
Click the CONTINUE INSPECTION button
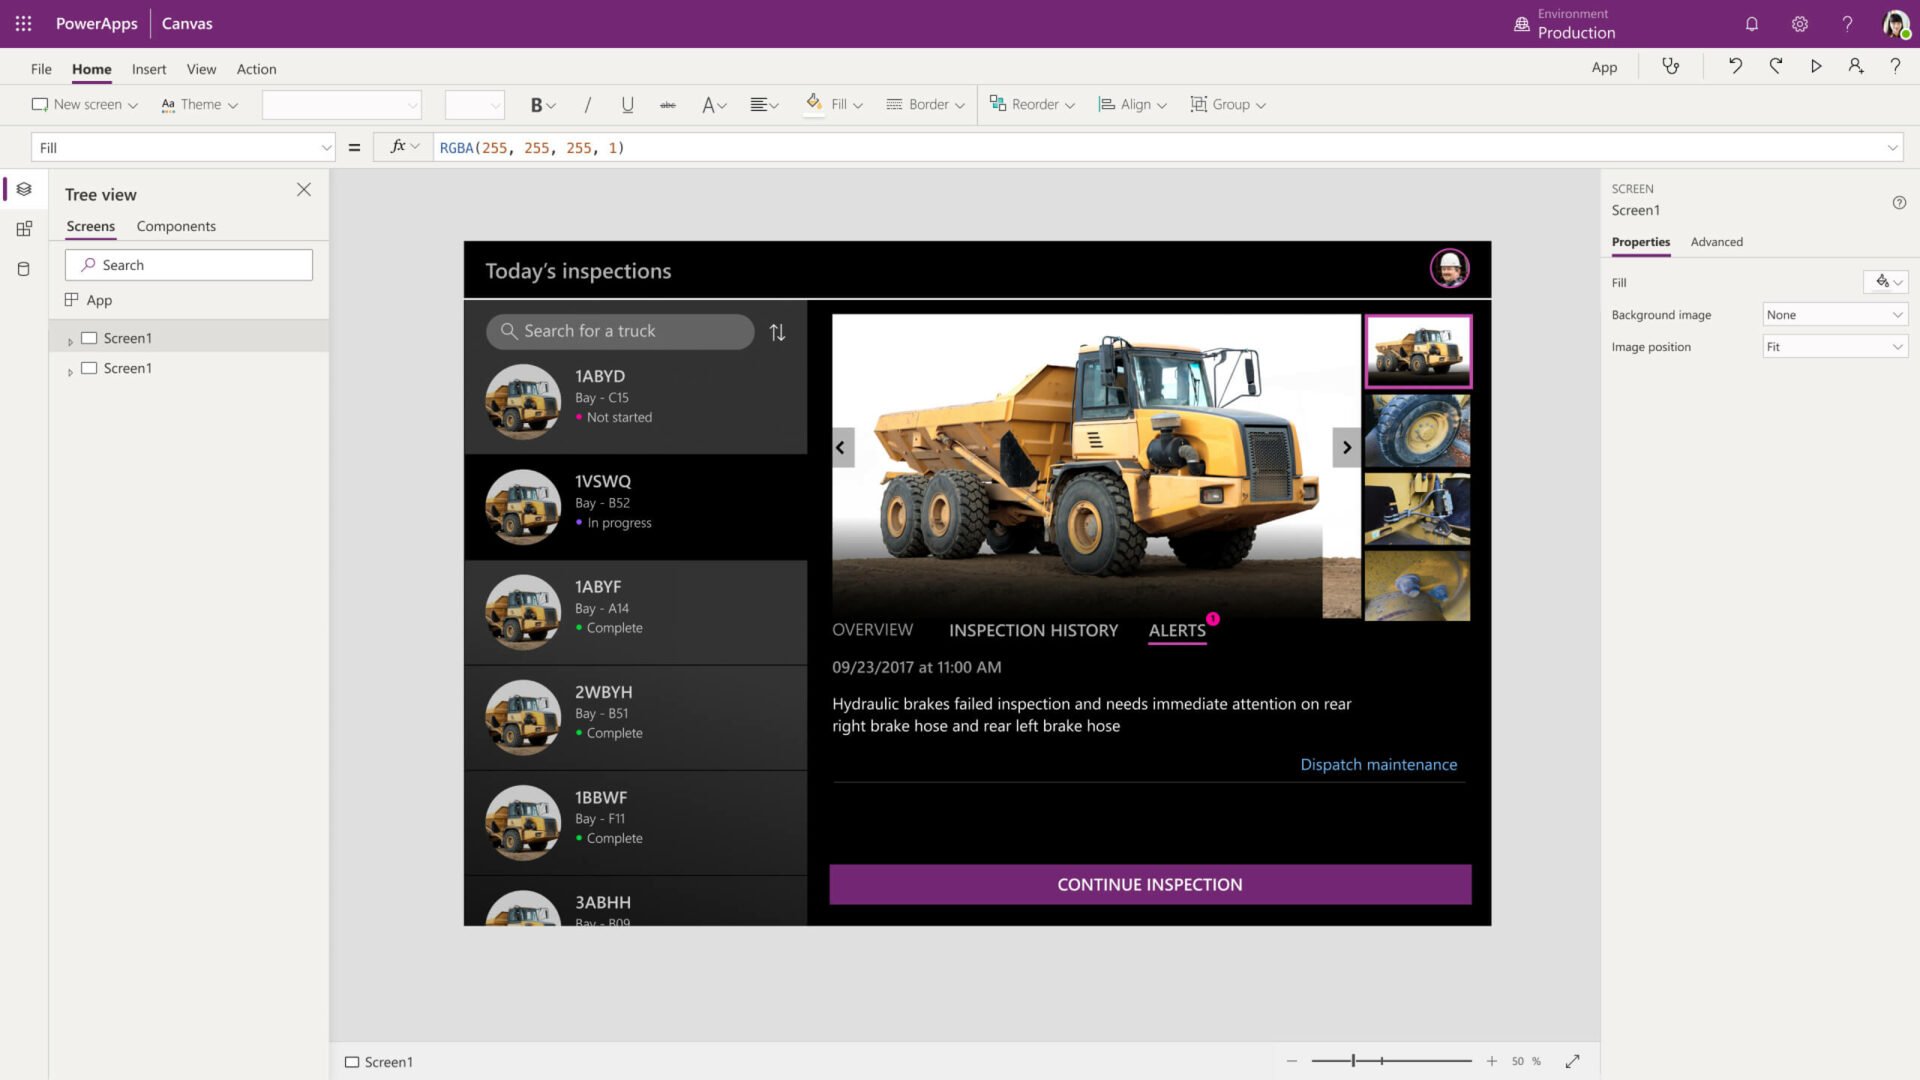tap(1149, 884)
